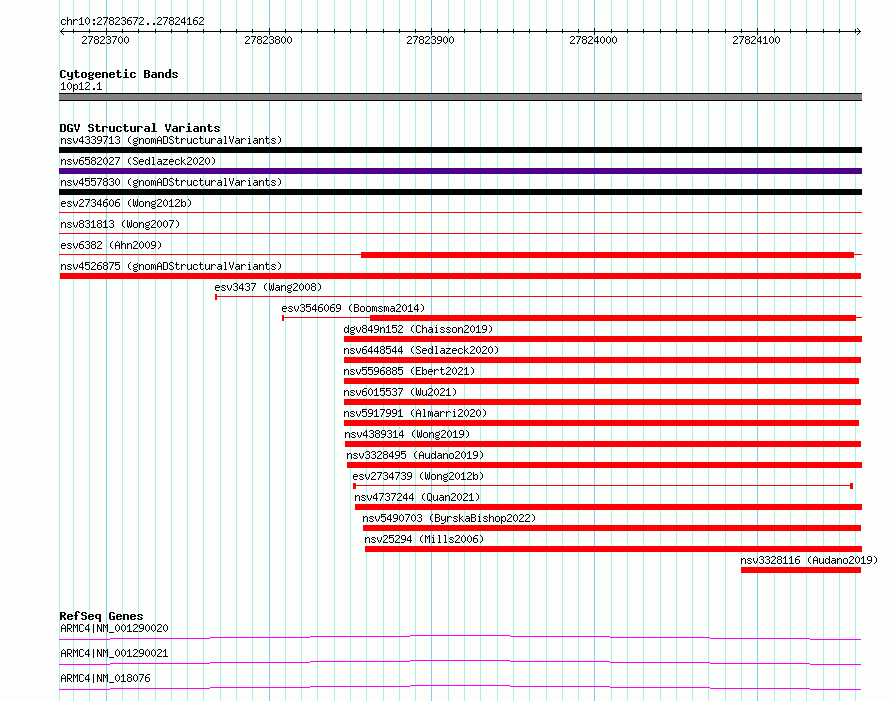This screenshot has height=701, width=890.
Task: Click the RefSeq Genes track title
Action: [x=101, y=616]
